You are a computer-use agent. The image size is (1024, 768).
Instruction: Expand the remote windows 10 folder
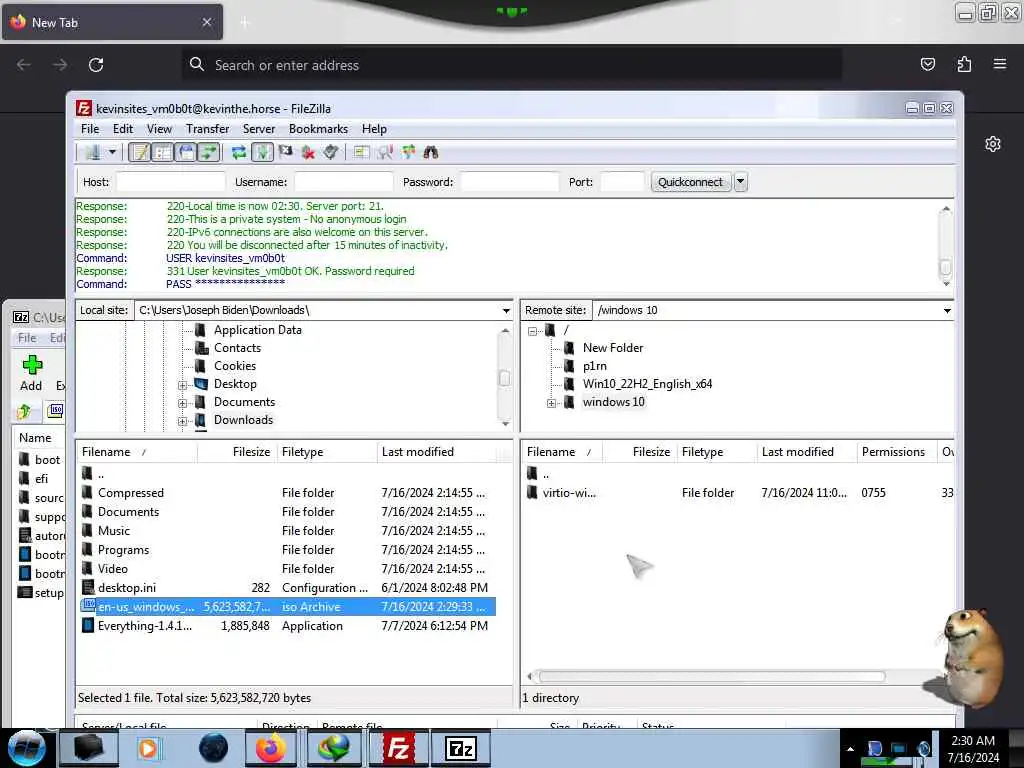551,403
